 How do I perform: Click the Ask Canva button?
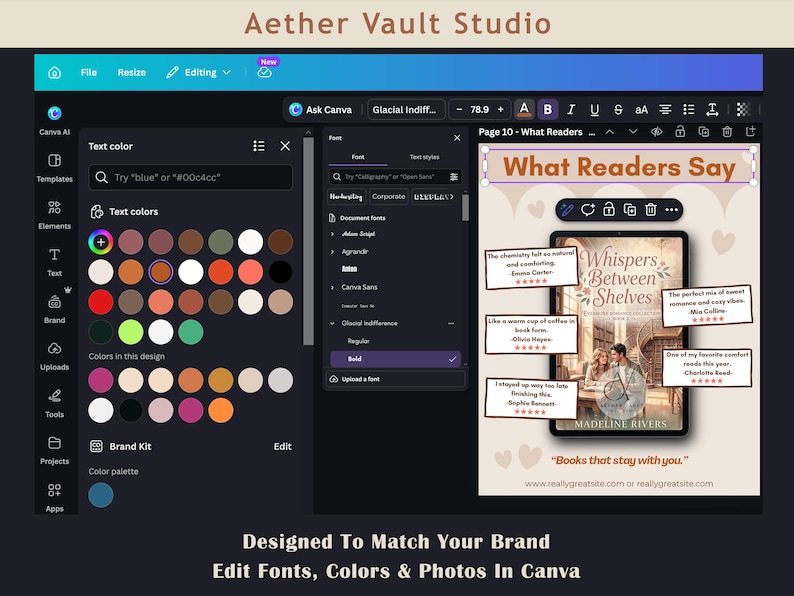pos(321,109)
